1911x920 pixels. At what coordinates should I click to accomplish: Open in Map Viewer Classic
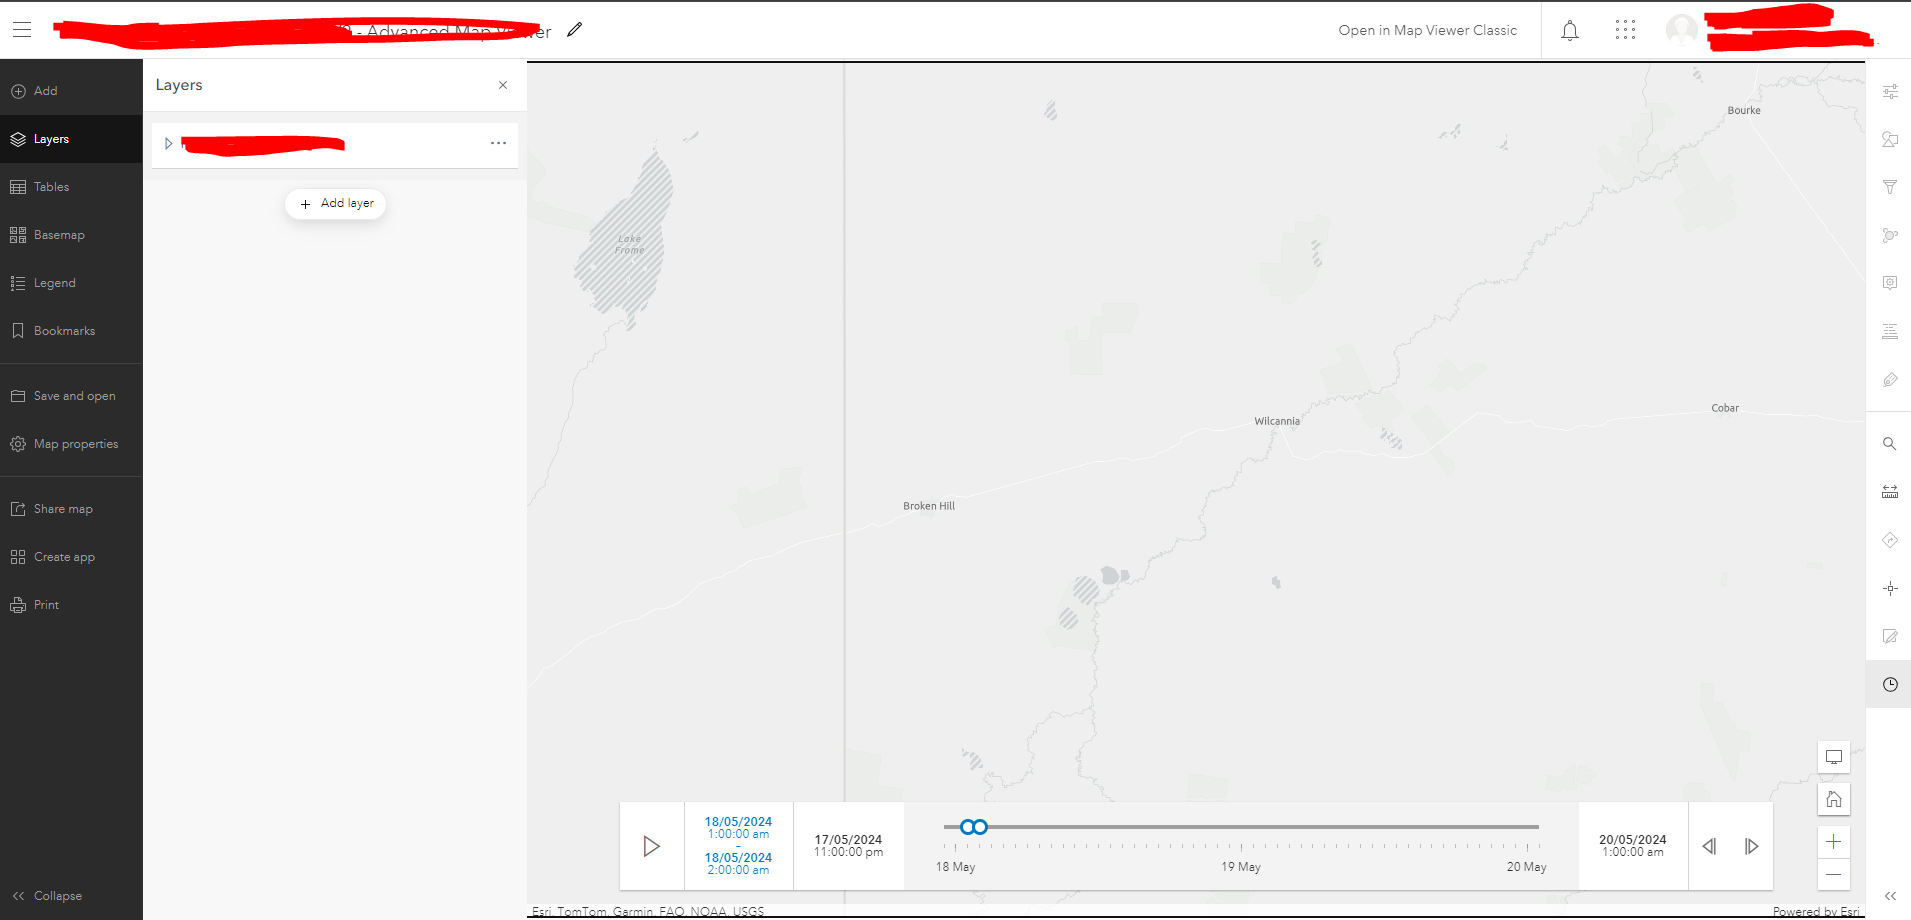point(1427,30)
